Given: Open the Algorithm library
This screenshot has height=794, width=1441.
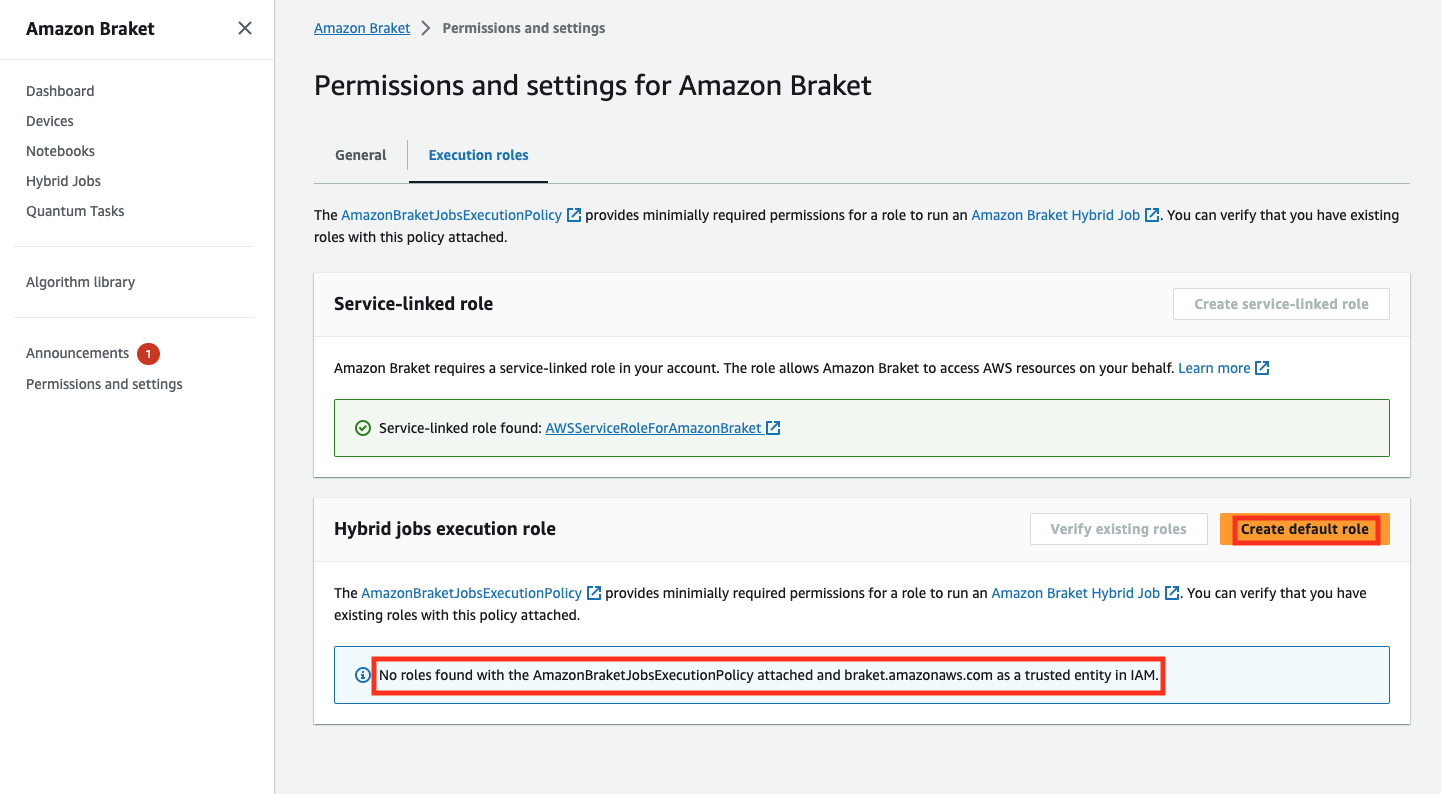Looking at the screenshot, I should pyautogui.click(x=80, y=282).
